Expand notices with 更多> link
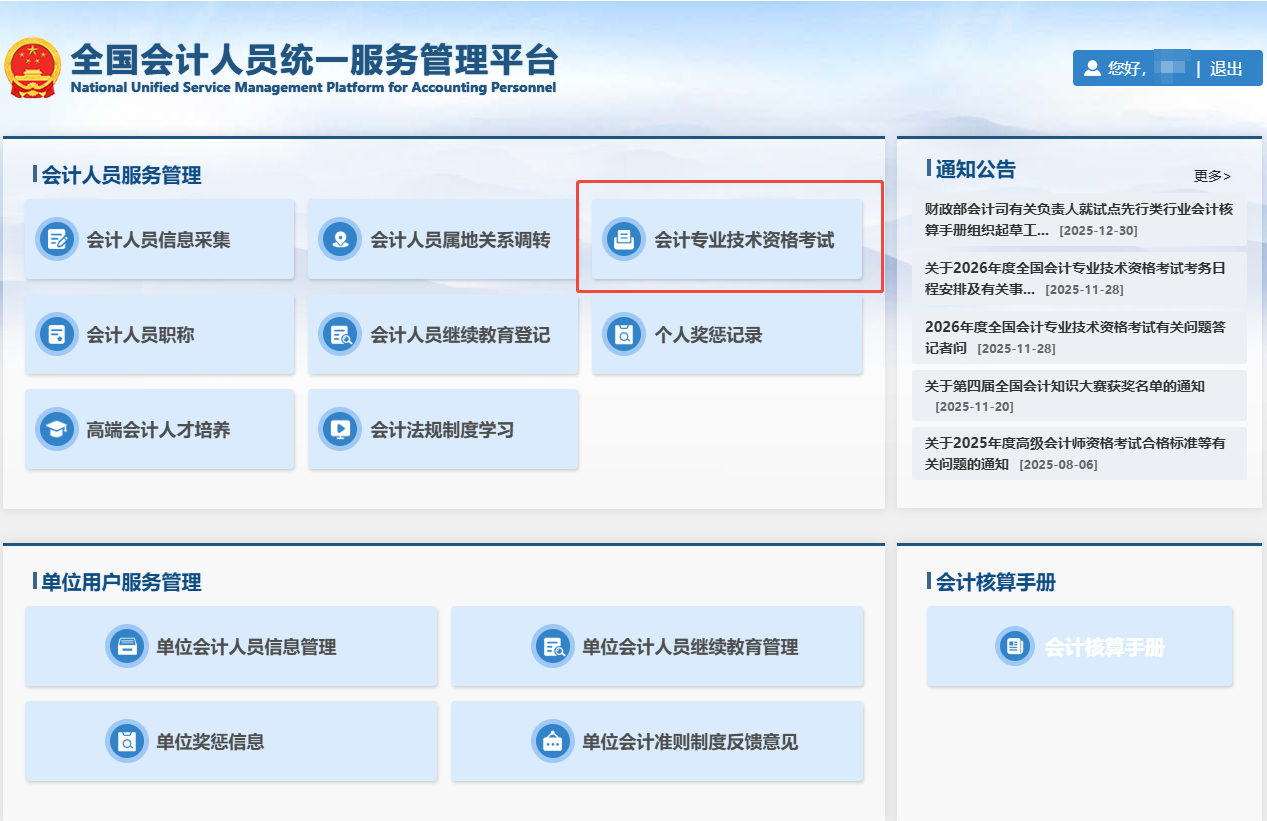The image size is (1267, 821). coord(1211,176)
